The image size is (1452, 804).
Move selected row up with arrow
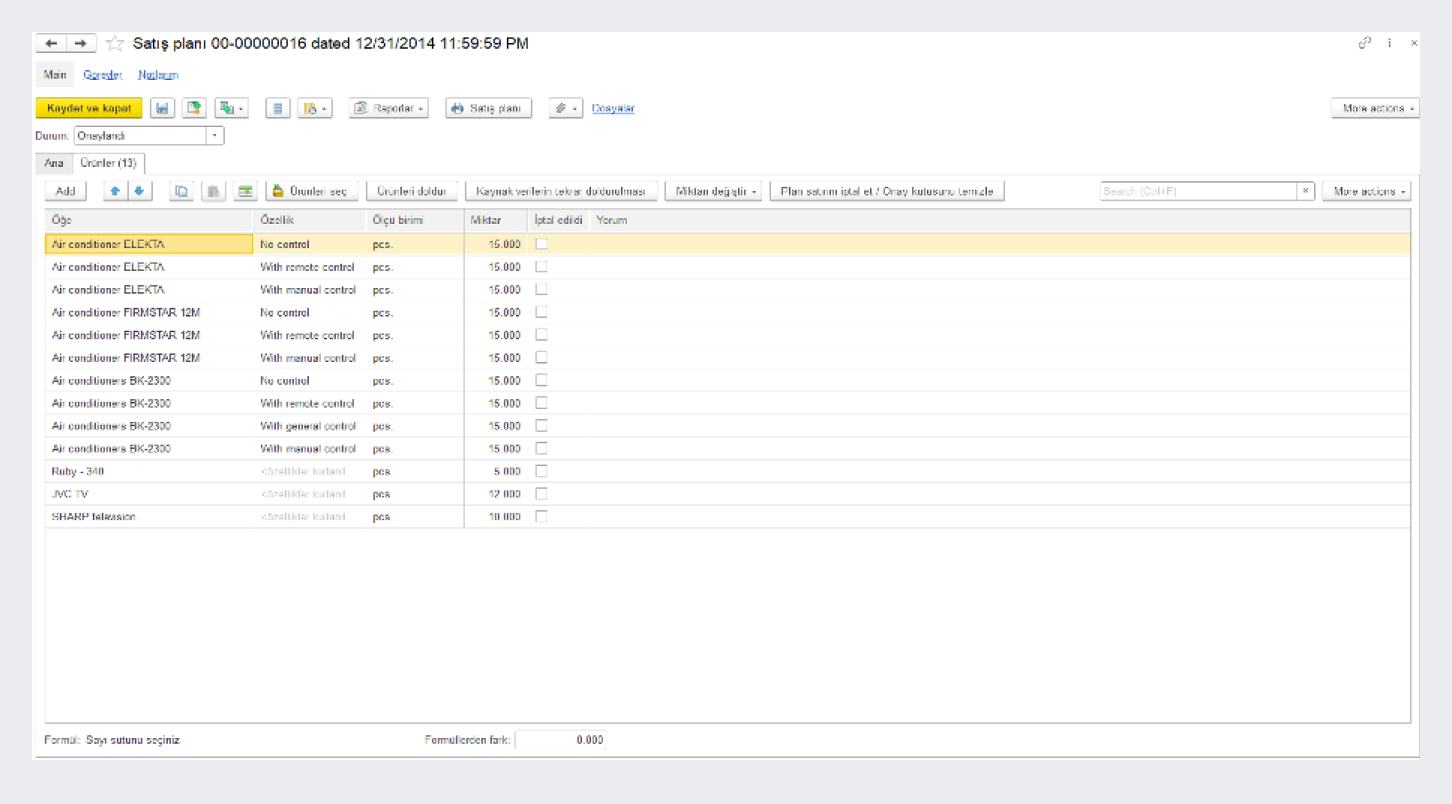click(116, 191)
